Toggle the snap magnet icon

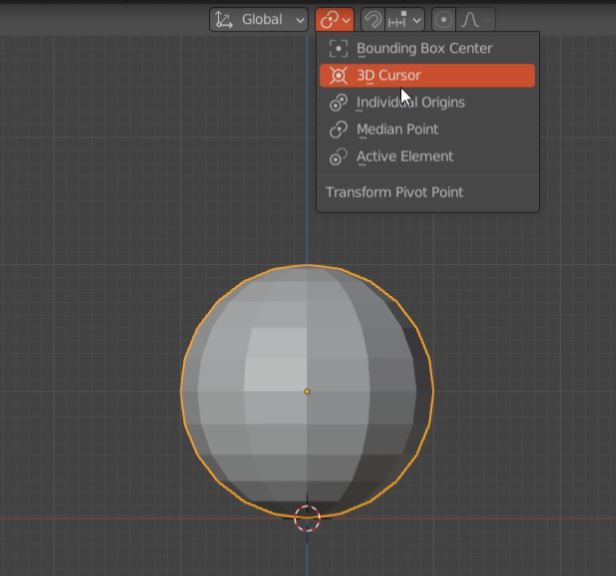372,19
